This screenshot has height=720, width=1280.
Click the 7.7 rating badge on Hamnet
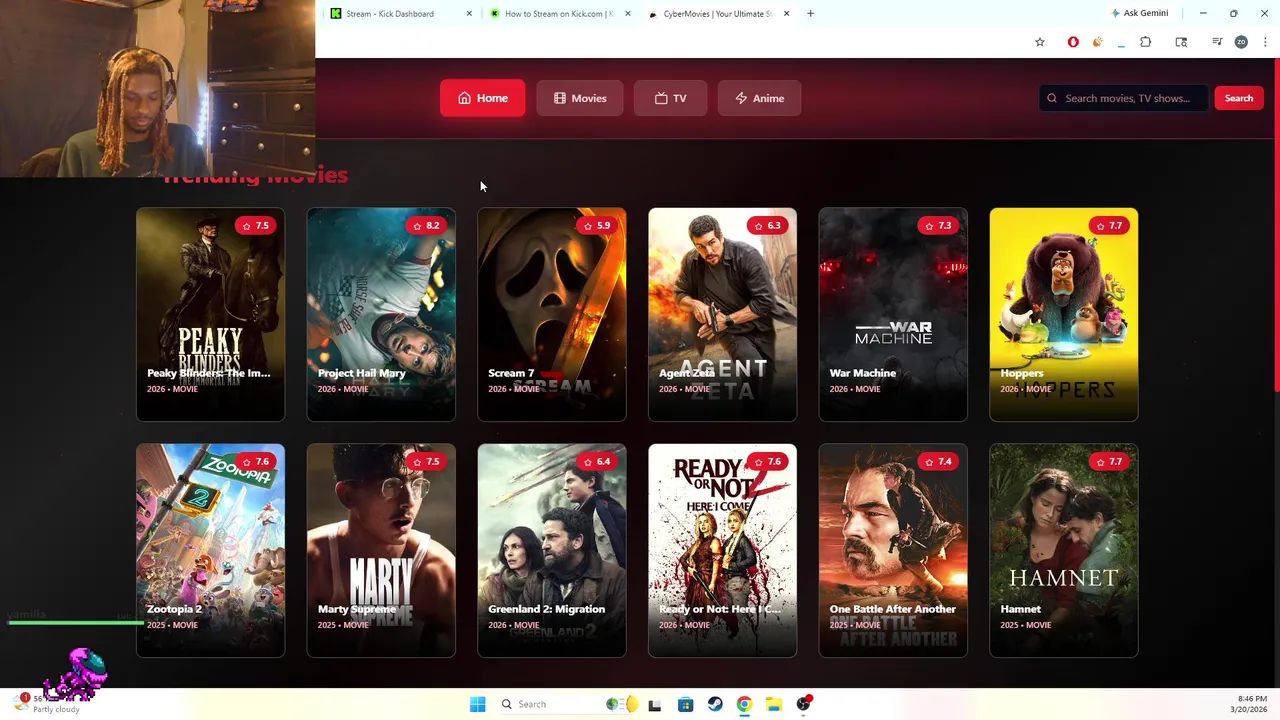pos(1109,461)
